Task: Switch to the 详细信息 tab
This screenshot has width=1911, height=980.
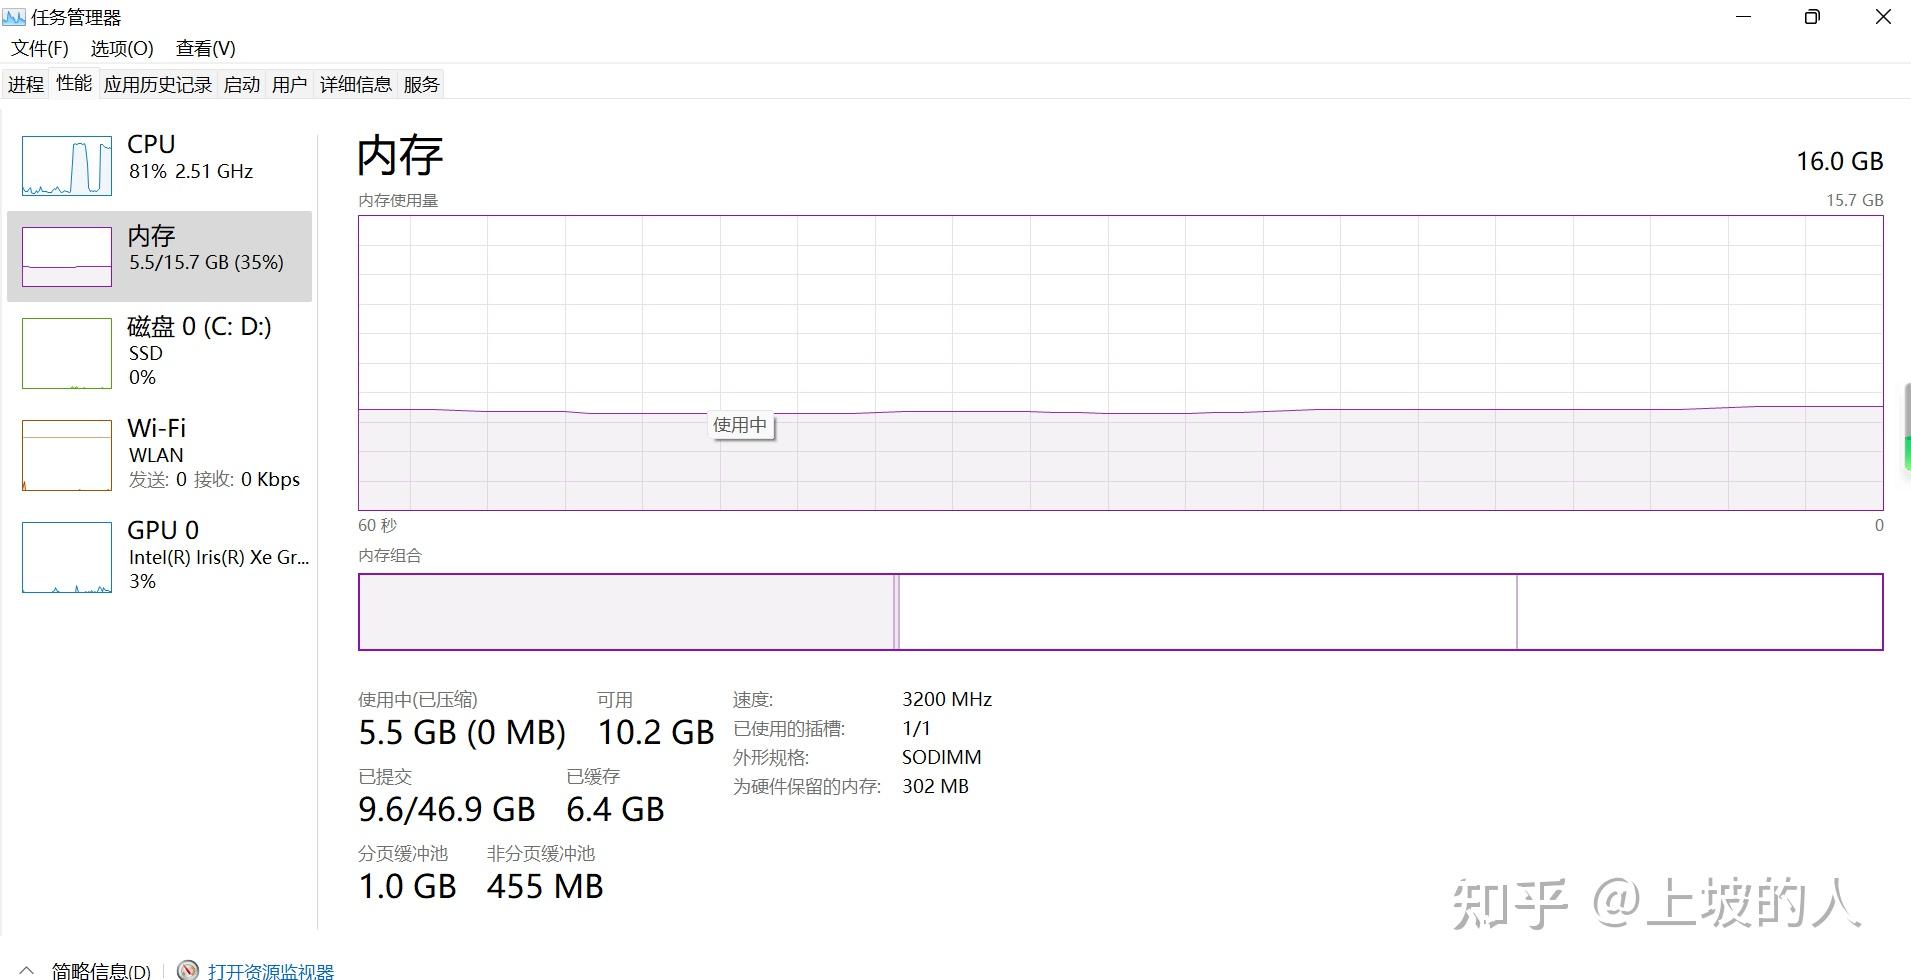Action: 355,83
